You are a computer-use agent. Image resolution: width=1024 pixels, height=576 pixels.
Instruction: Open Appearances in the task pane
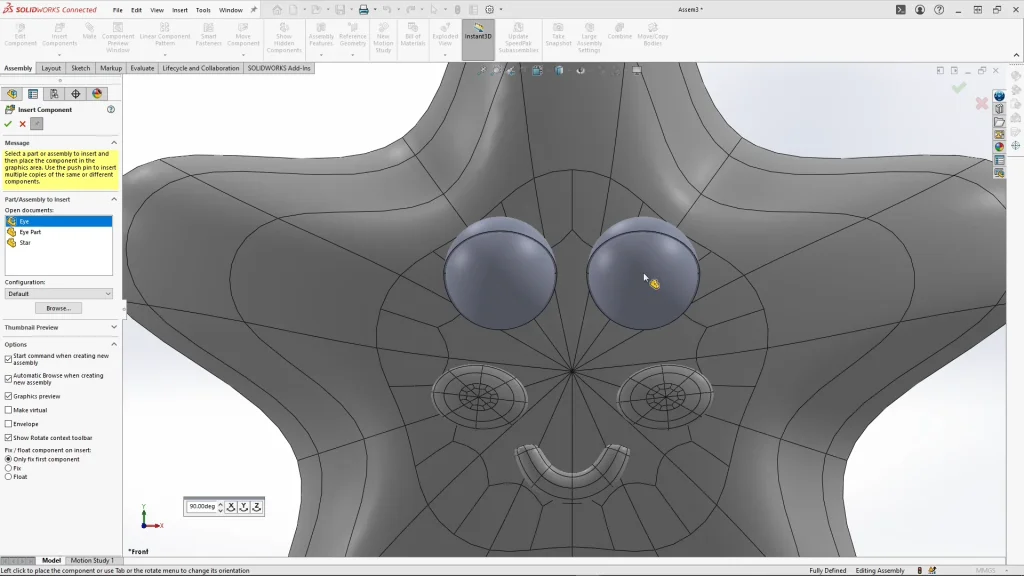(x=999, y=147)
